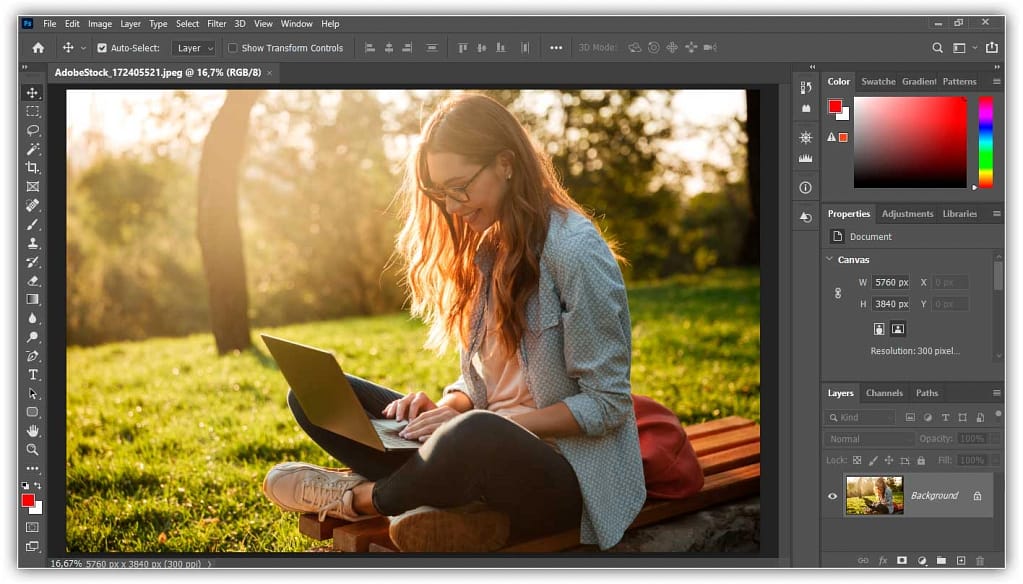Select the Clone Stamp tool

coord(32,243)
